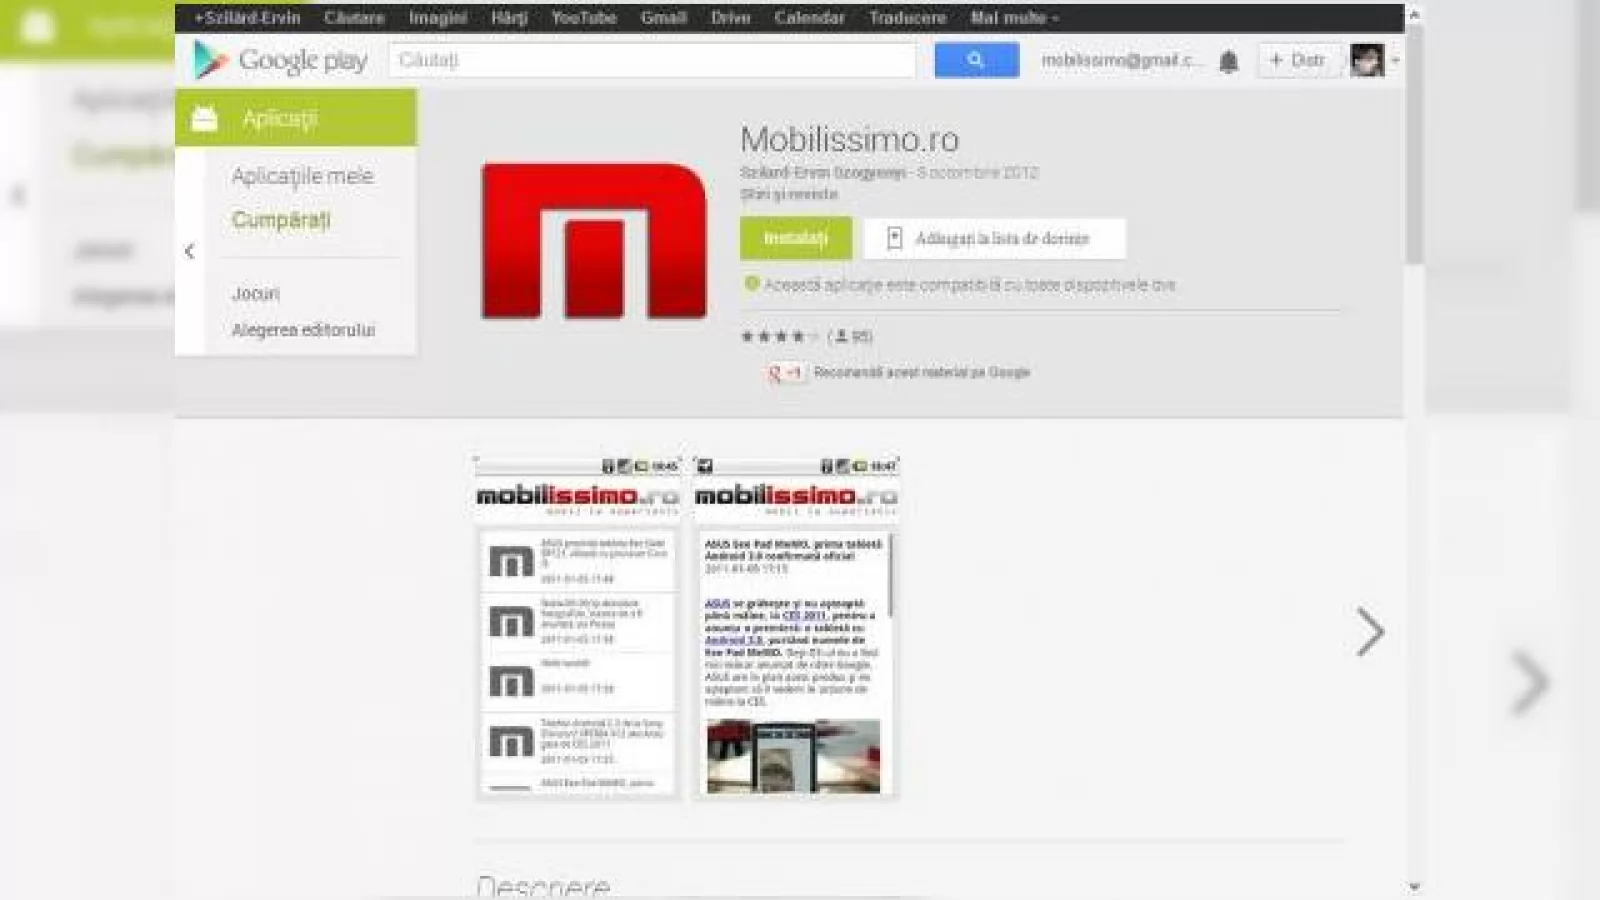The width and height of the screenshot is (1600, 900).
Task: Click the scrollbar up arrow
Action: click(x=1414, y=14)
